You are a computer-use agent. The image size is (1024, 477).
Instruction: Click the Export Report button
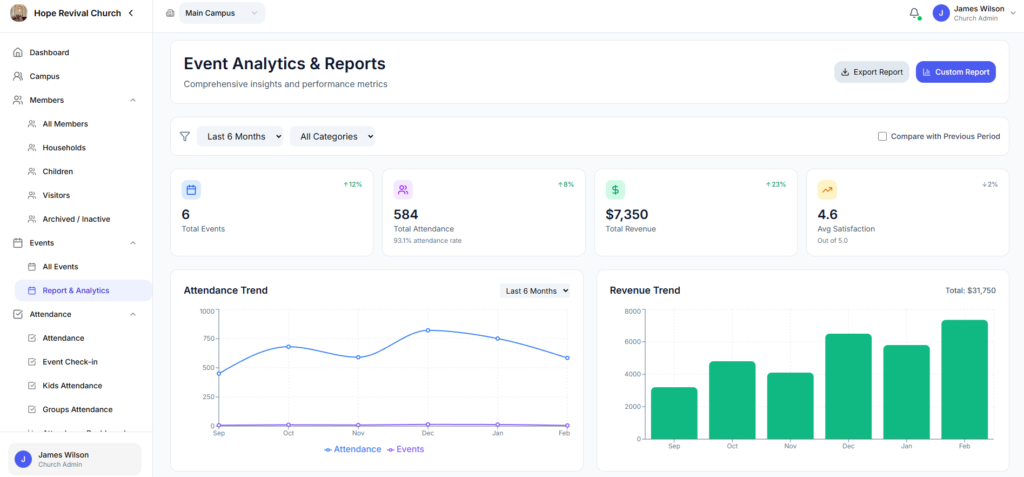pos(871,73)
